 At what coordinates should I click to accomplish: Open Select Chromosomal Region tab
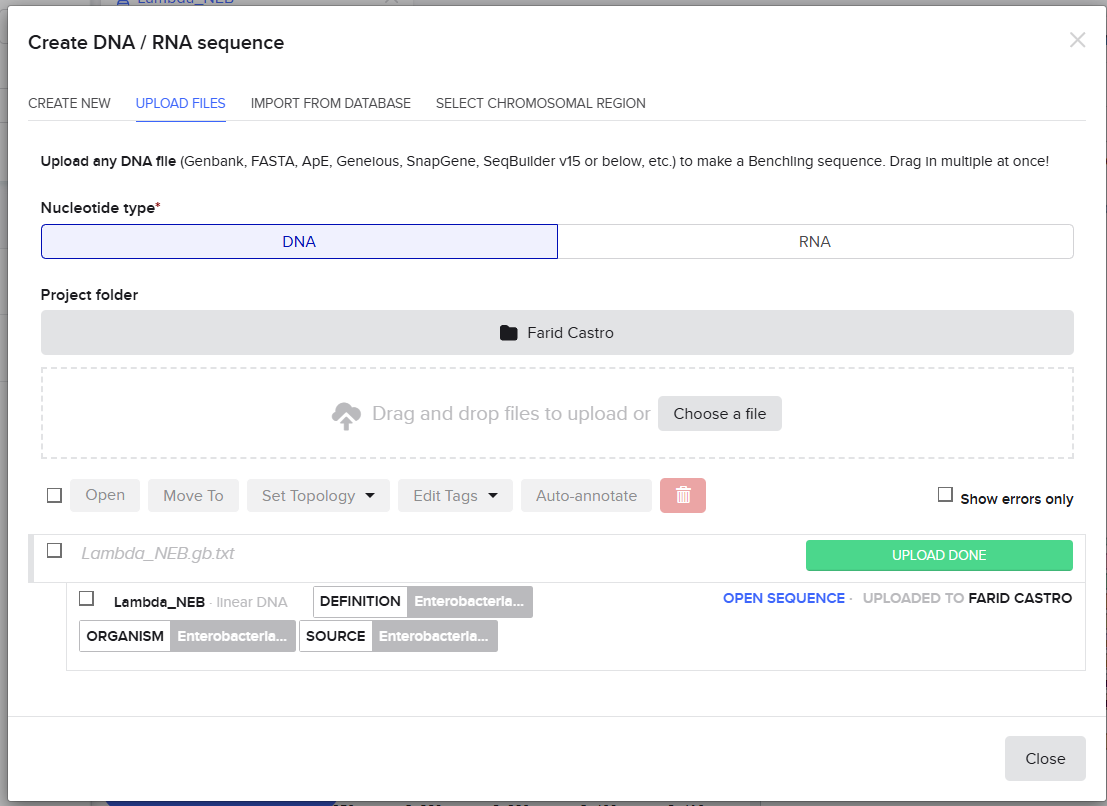coord(540,103)
